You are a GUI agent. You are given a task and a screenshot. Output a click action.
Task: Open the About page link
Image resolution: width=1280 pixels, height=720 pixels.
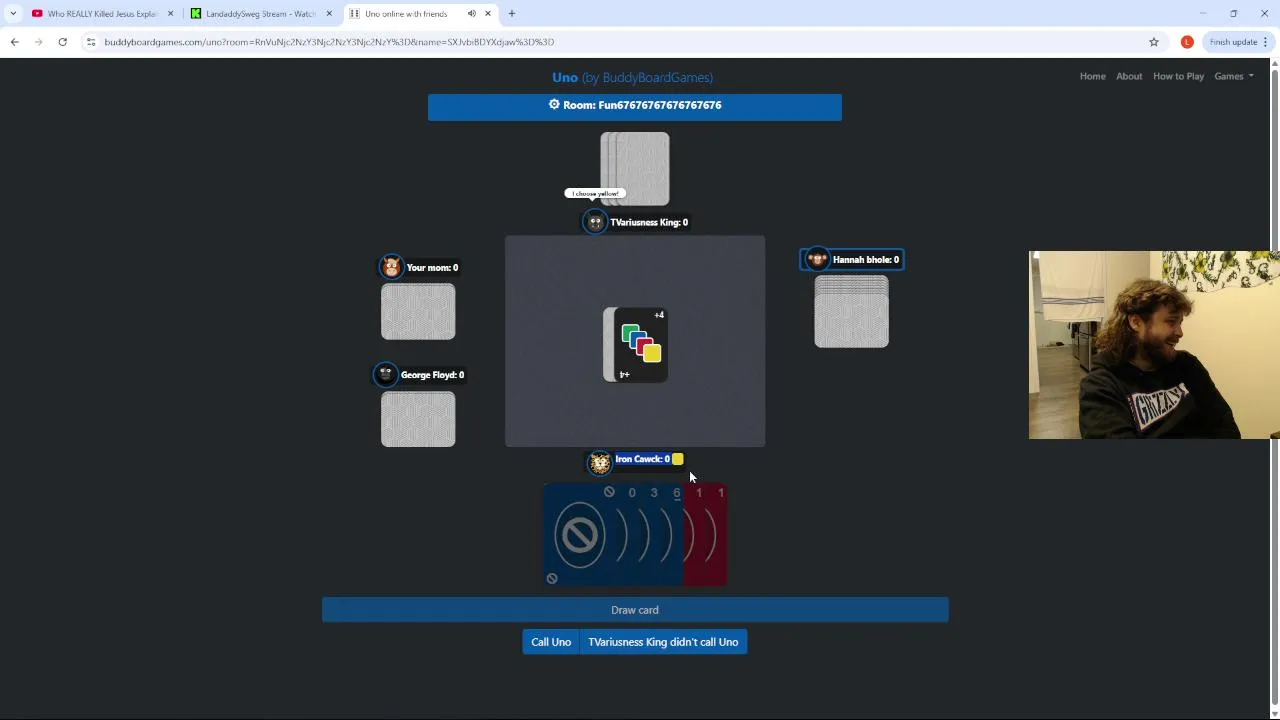(1129, 76)
